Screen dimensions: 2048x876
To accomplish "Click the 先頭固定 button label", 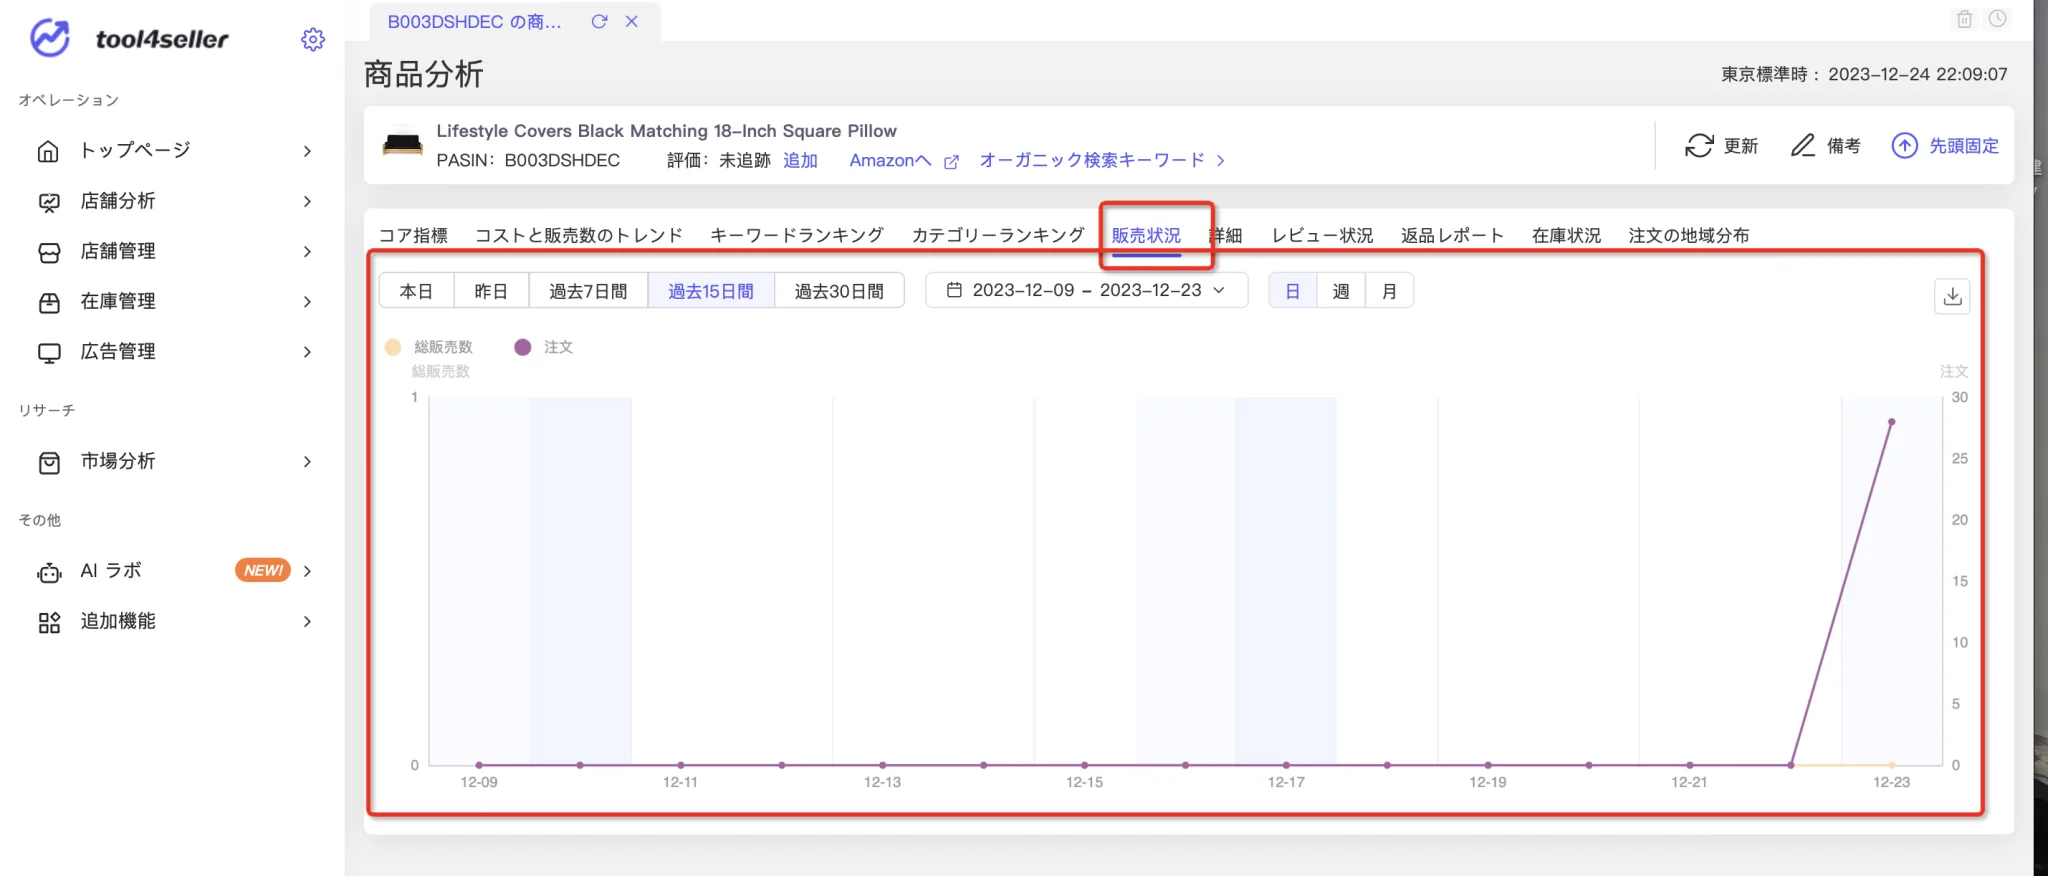I will (x=1964, y=146).
